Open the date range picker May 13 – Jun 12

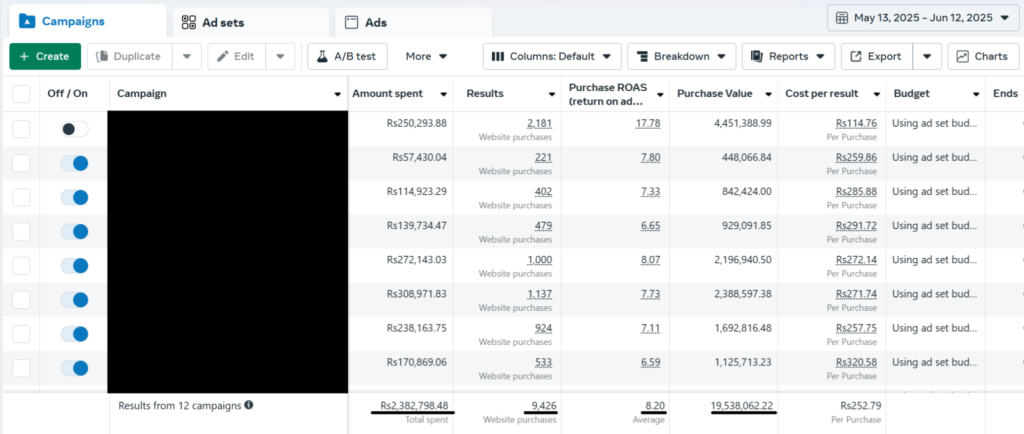[923, 18]
